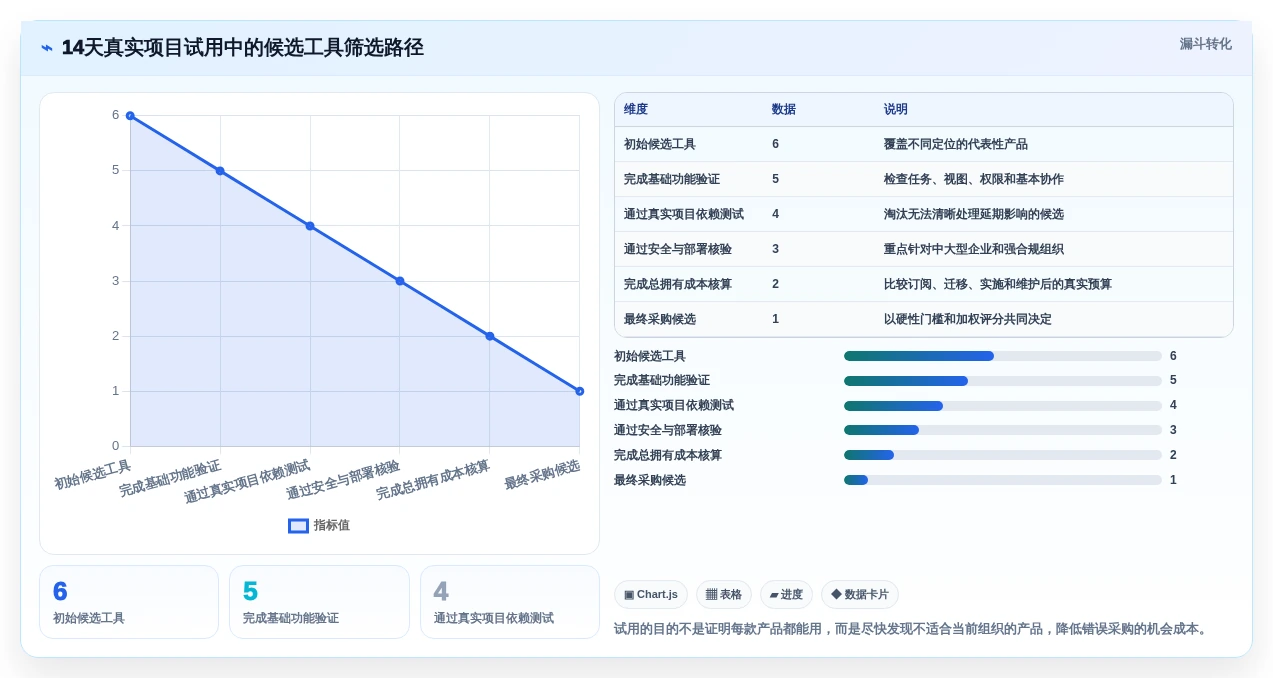Screen dimensions: 1273x678
Task: Click the 检查任务、视图、权限和基本协作 description
Action: tap(974, 179)
